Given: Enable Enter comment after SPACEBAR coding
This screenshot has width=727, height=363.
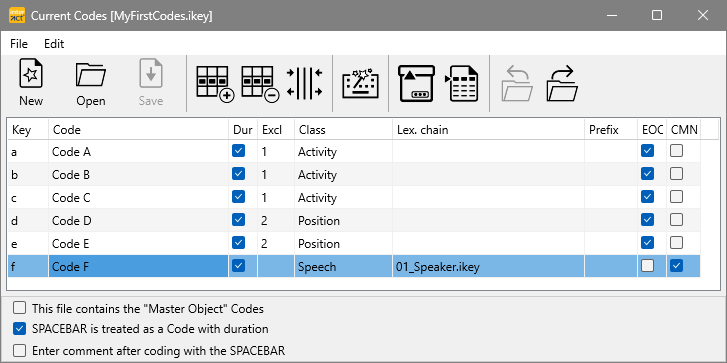Looking at the screenshot, I should point(19,350).
